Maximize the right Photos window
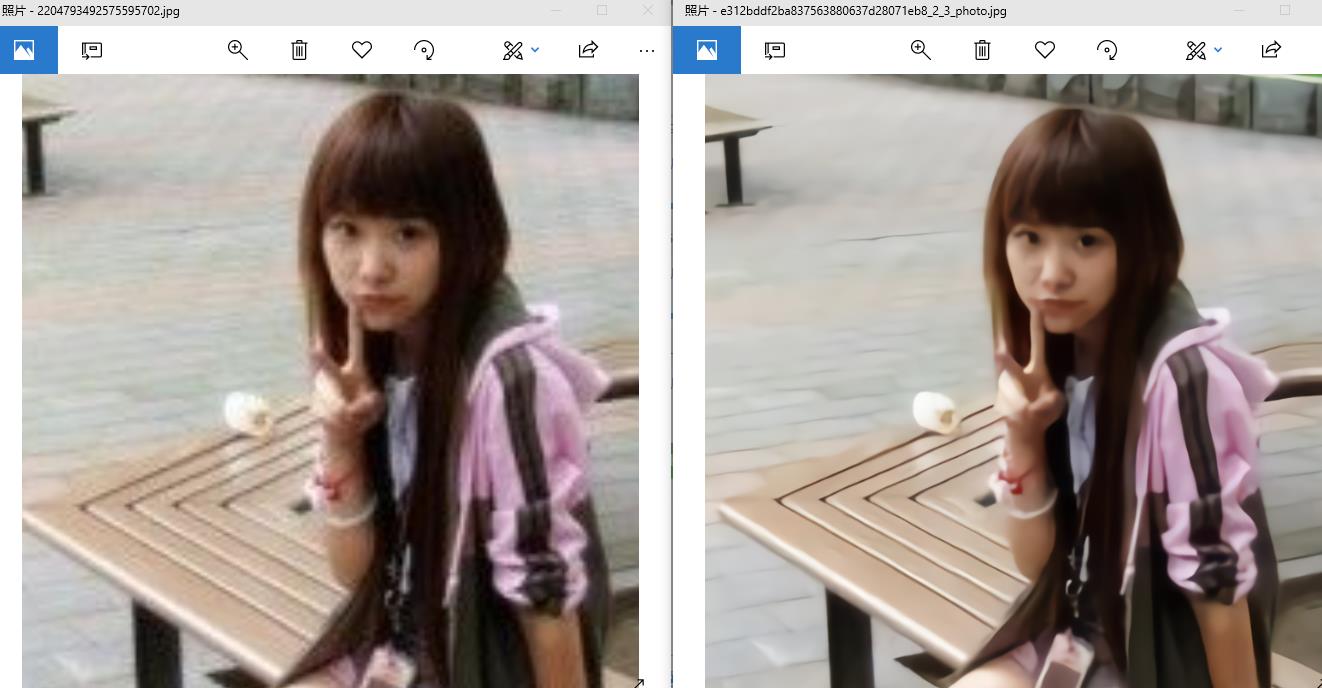This screenshot has height=688, width=1322. click(1285, 11)
